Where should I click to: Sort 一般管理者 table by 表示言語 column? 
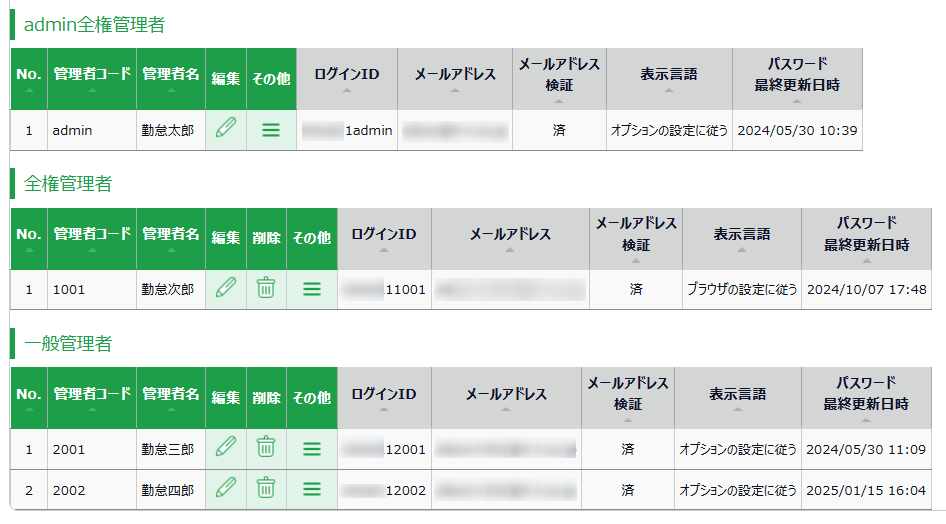click(x=738, y=398)
